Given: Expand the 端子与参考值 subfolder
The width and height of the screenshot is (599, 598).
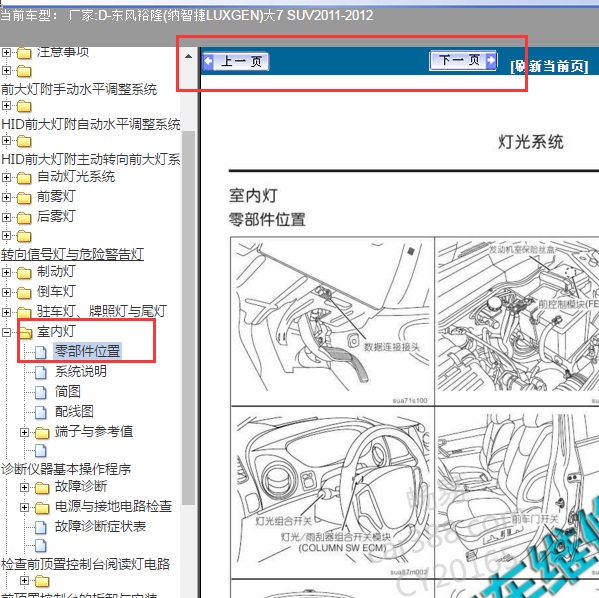Looking at the screenshot, I should click(24, 432).
